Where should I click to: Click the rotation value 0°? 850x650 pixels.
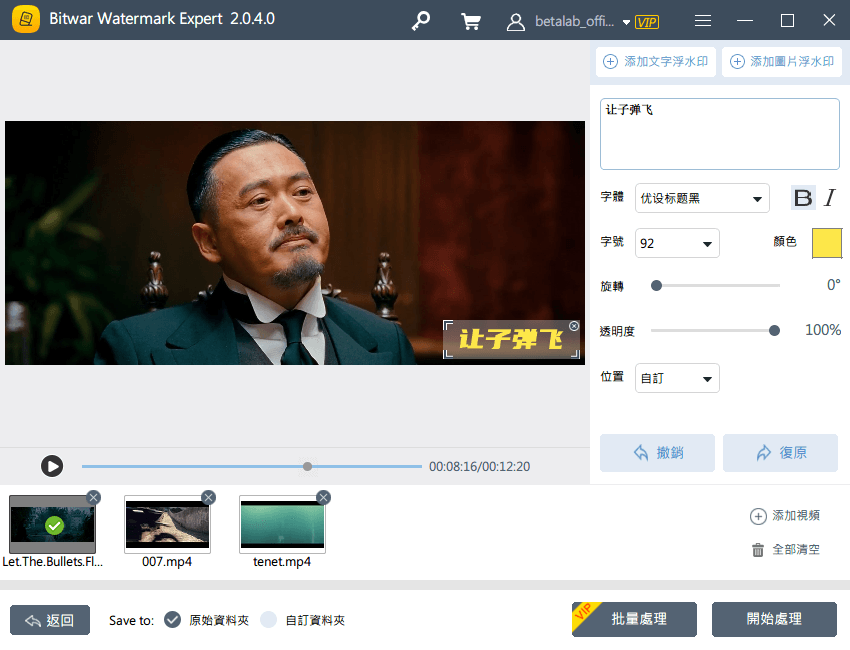pyautogui.click(x=834, y=285)
